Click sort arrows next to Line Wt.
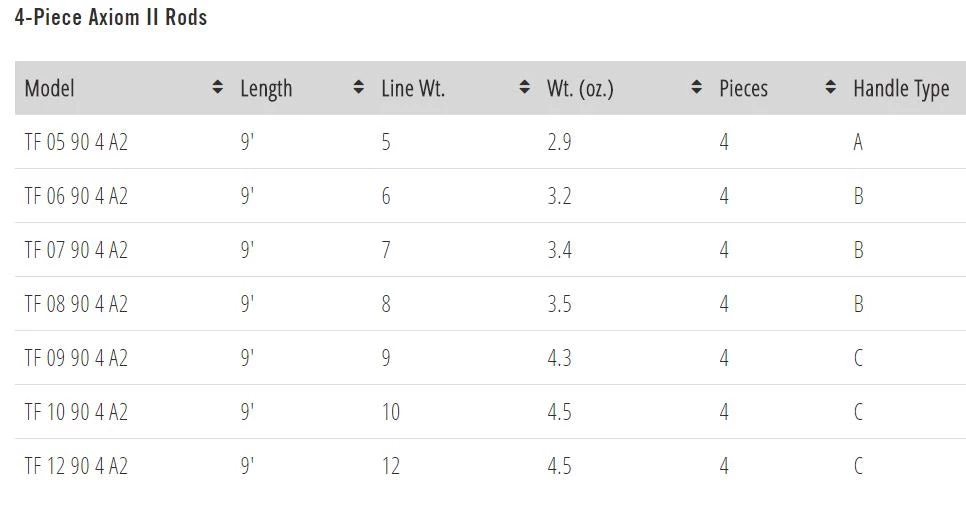The height and width of the screenshot is (515, 966). click(x=524, y=88)
